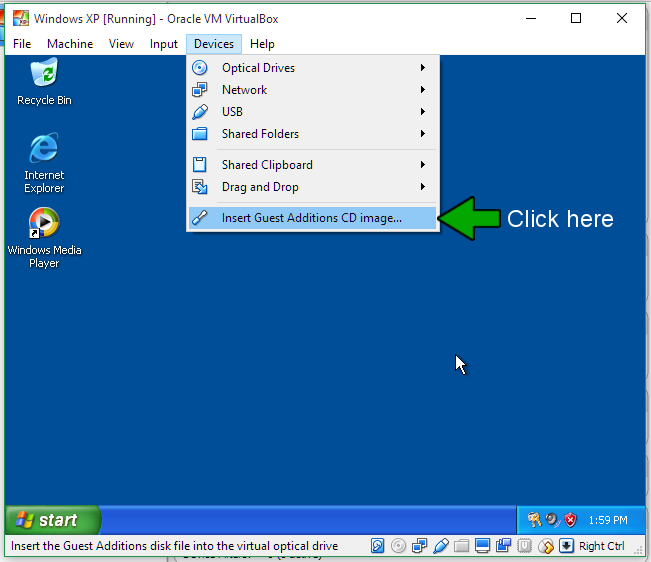Click the recording screens status bar icon
Screen dimensions: 651x562
(x=503, y=546)
